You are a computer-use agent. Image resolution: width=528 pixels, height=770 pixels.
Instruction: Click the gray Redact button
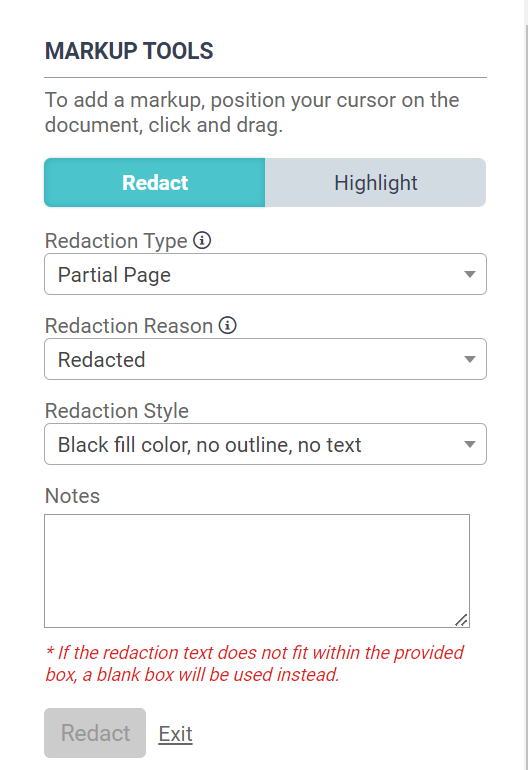pyautogui.click(x=95, y=733)
